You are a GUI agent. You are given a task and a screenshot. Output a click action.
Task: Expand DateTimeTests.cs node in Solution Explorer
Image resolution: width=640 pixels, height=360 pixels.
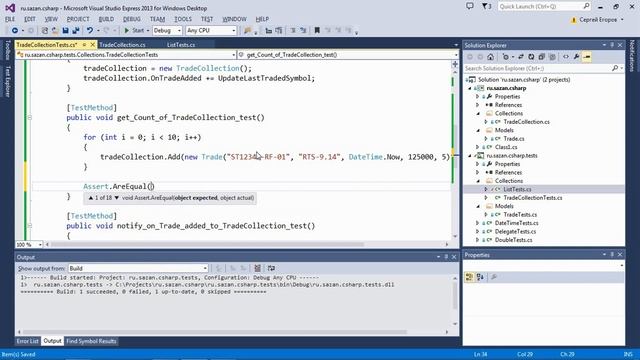478,223
